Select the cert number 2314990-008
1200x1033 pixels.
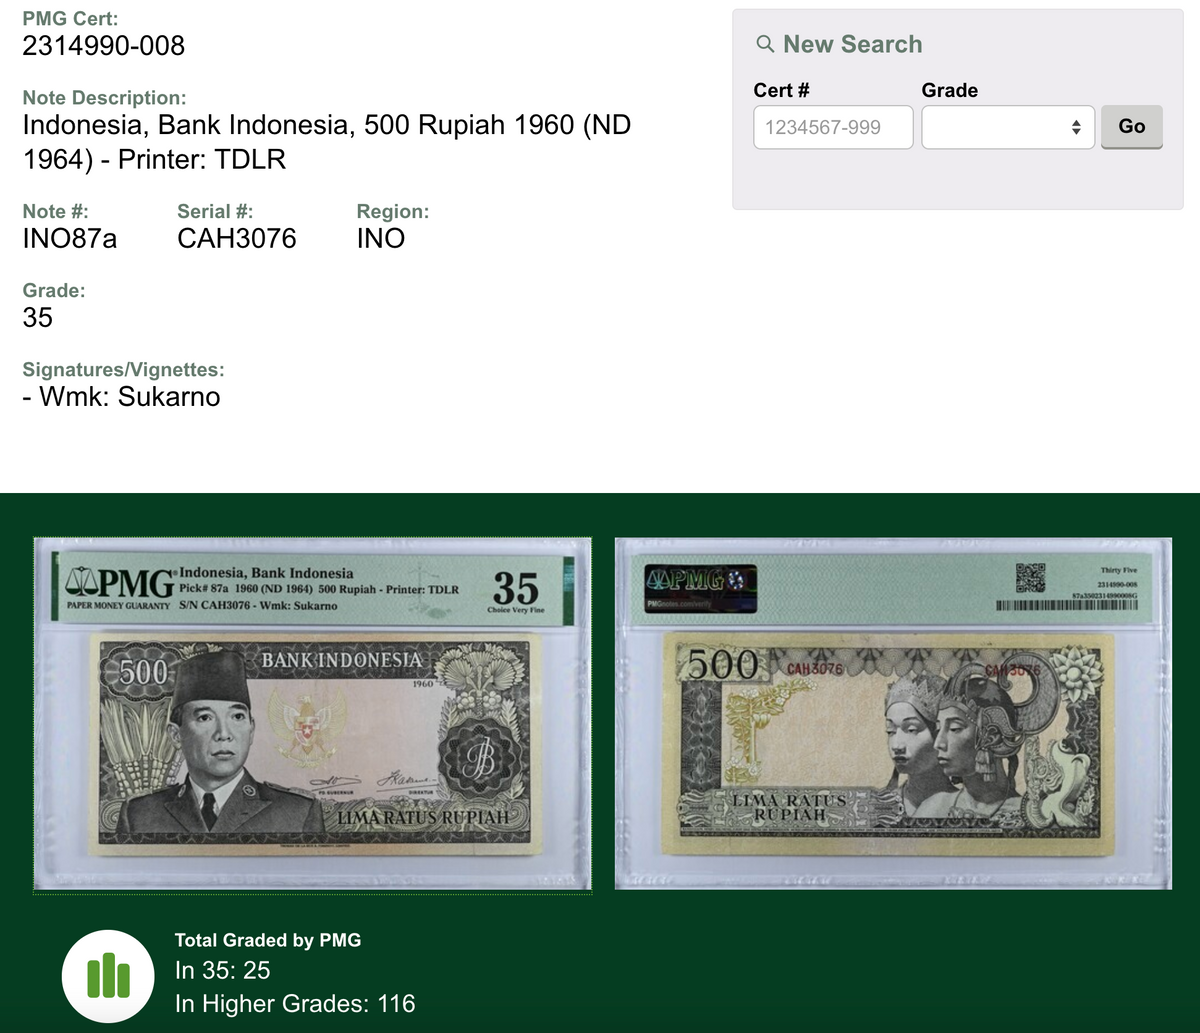104,46
